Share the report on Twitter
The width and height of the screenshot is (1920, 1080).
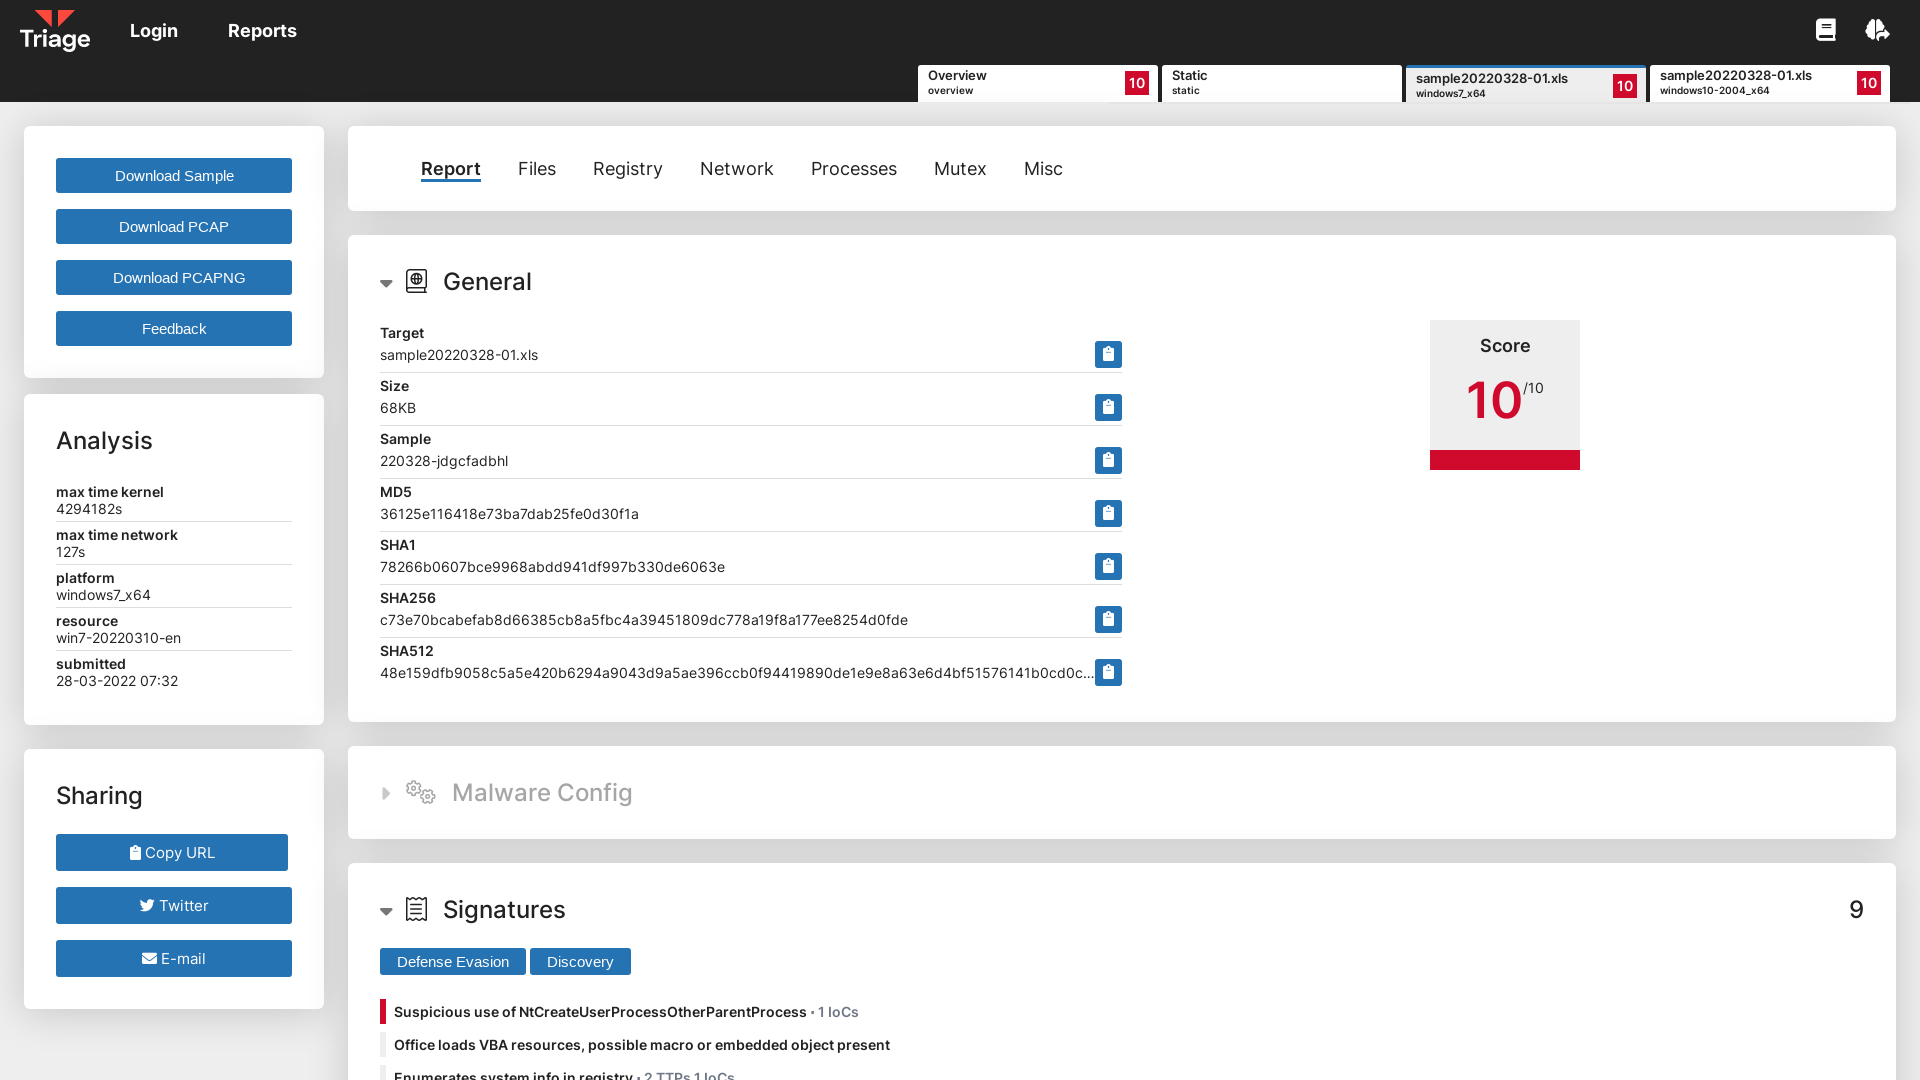click(x=174, y=906)
